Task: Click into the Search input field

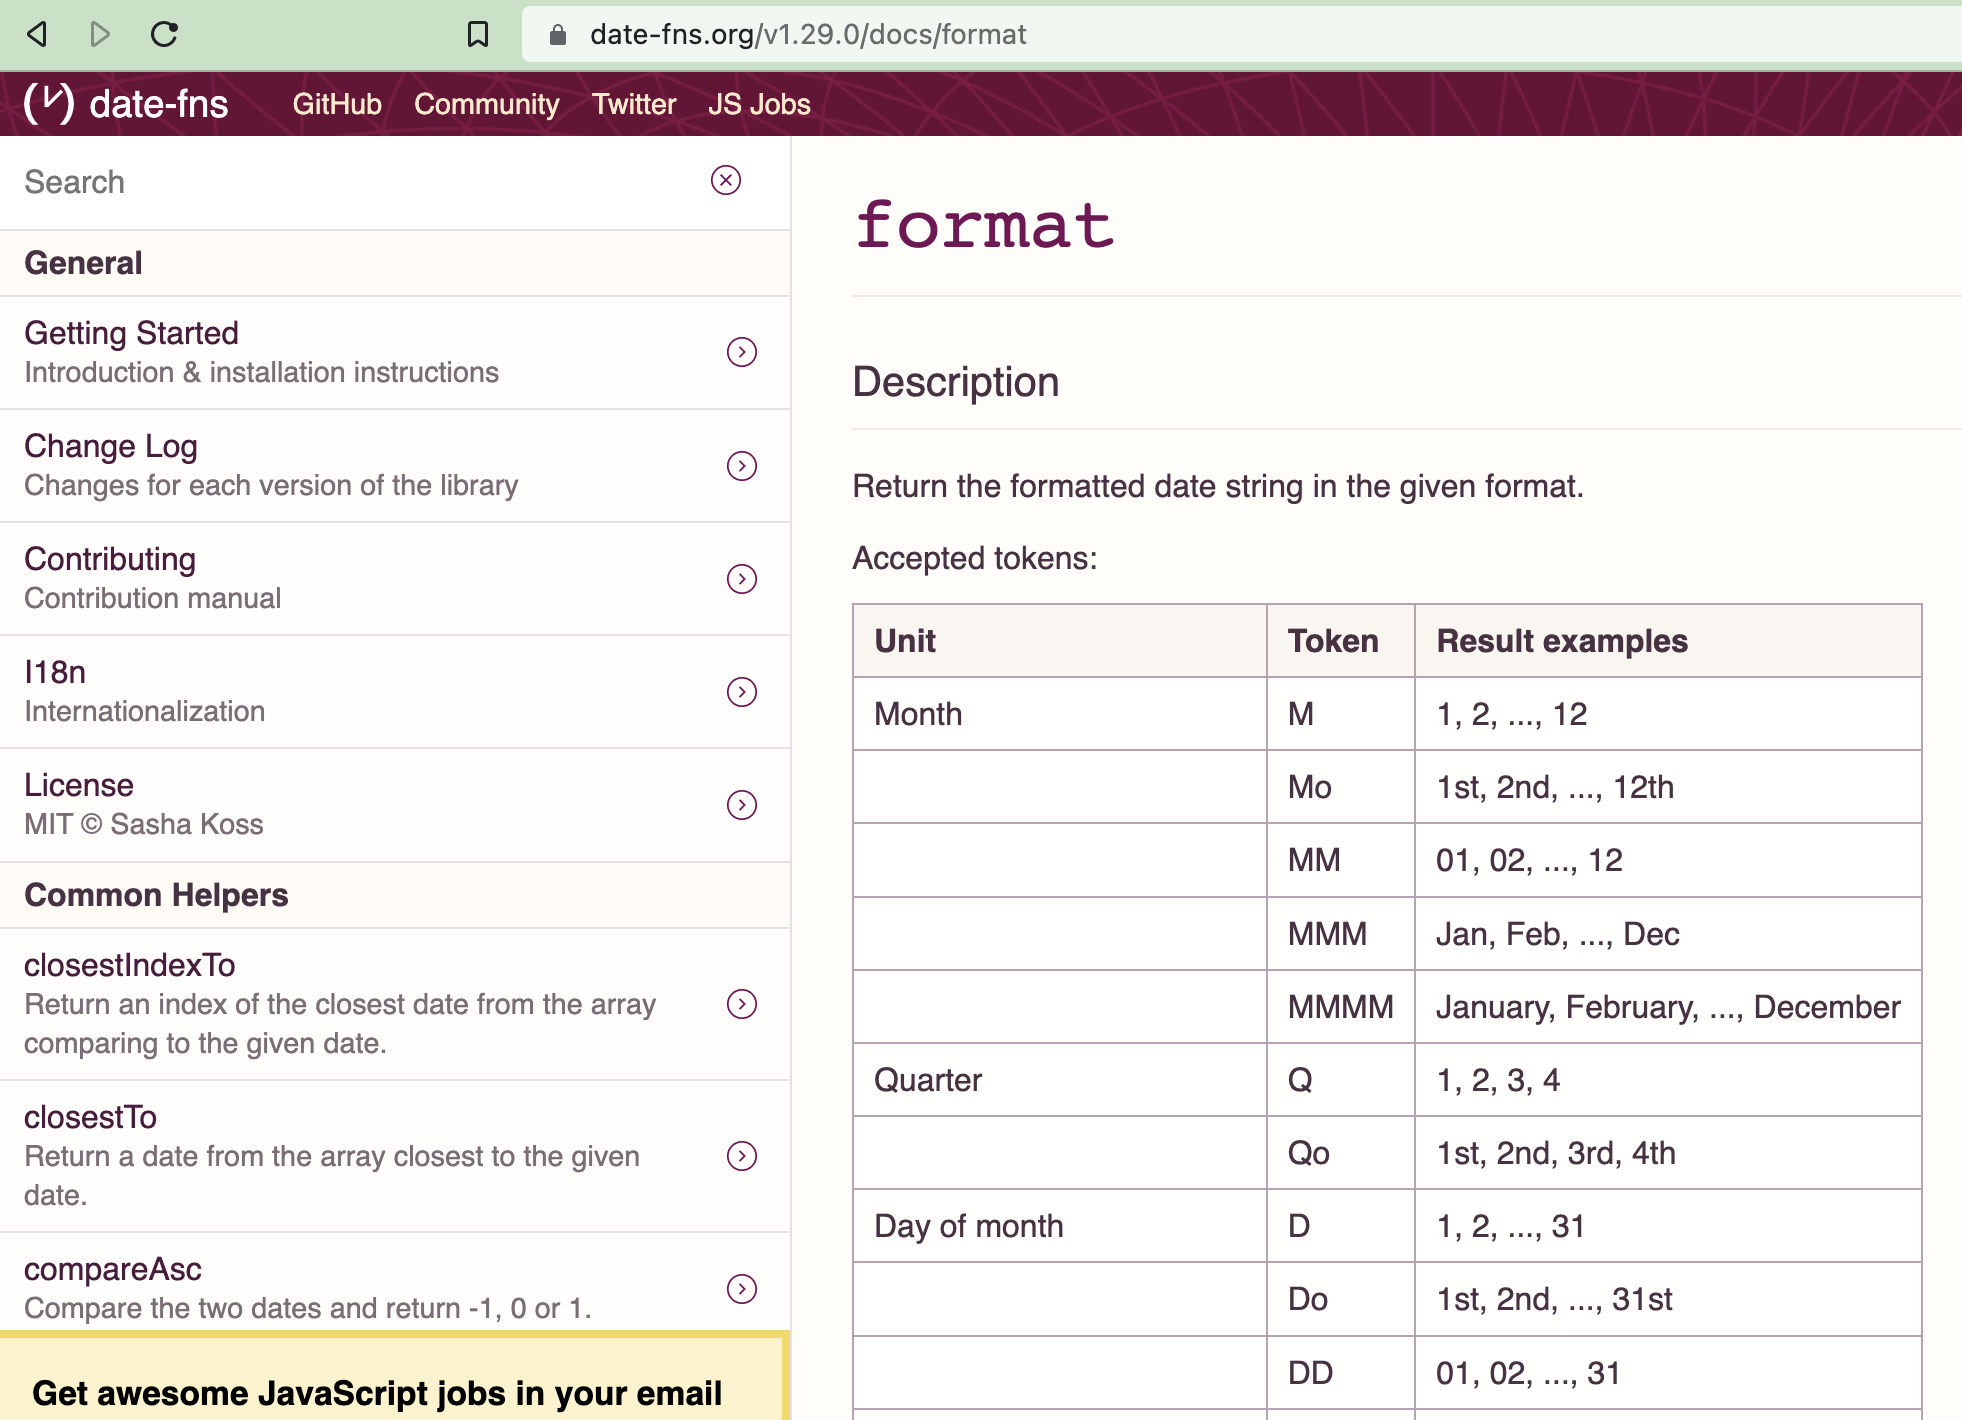Action: [x=350, y=182]
